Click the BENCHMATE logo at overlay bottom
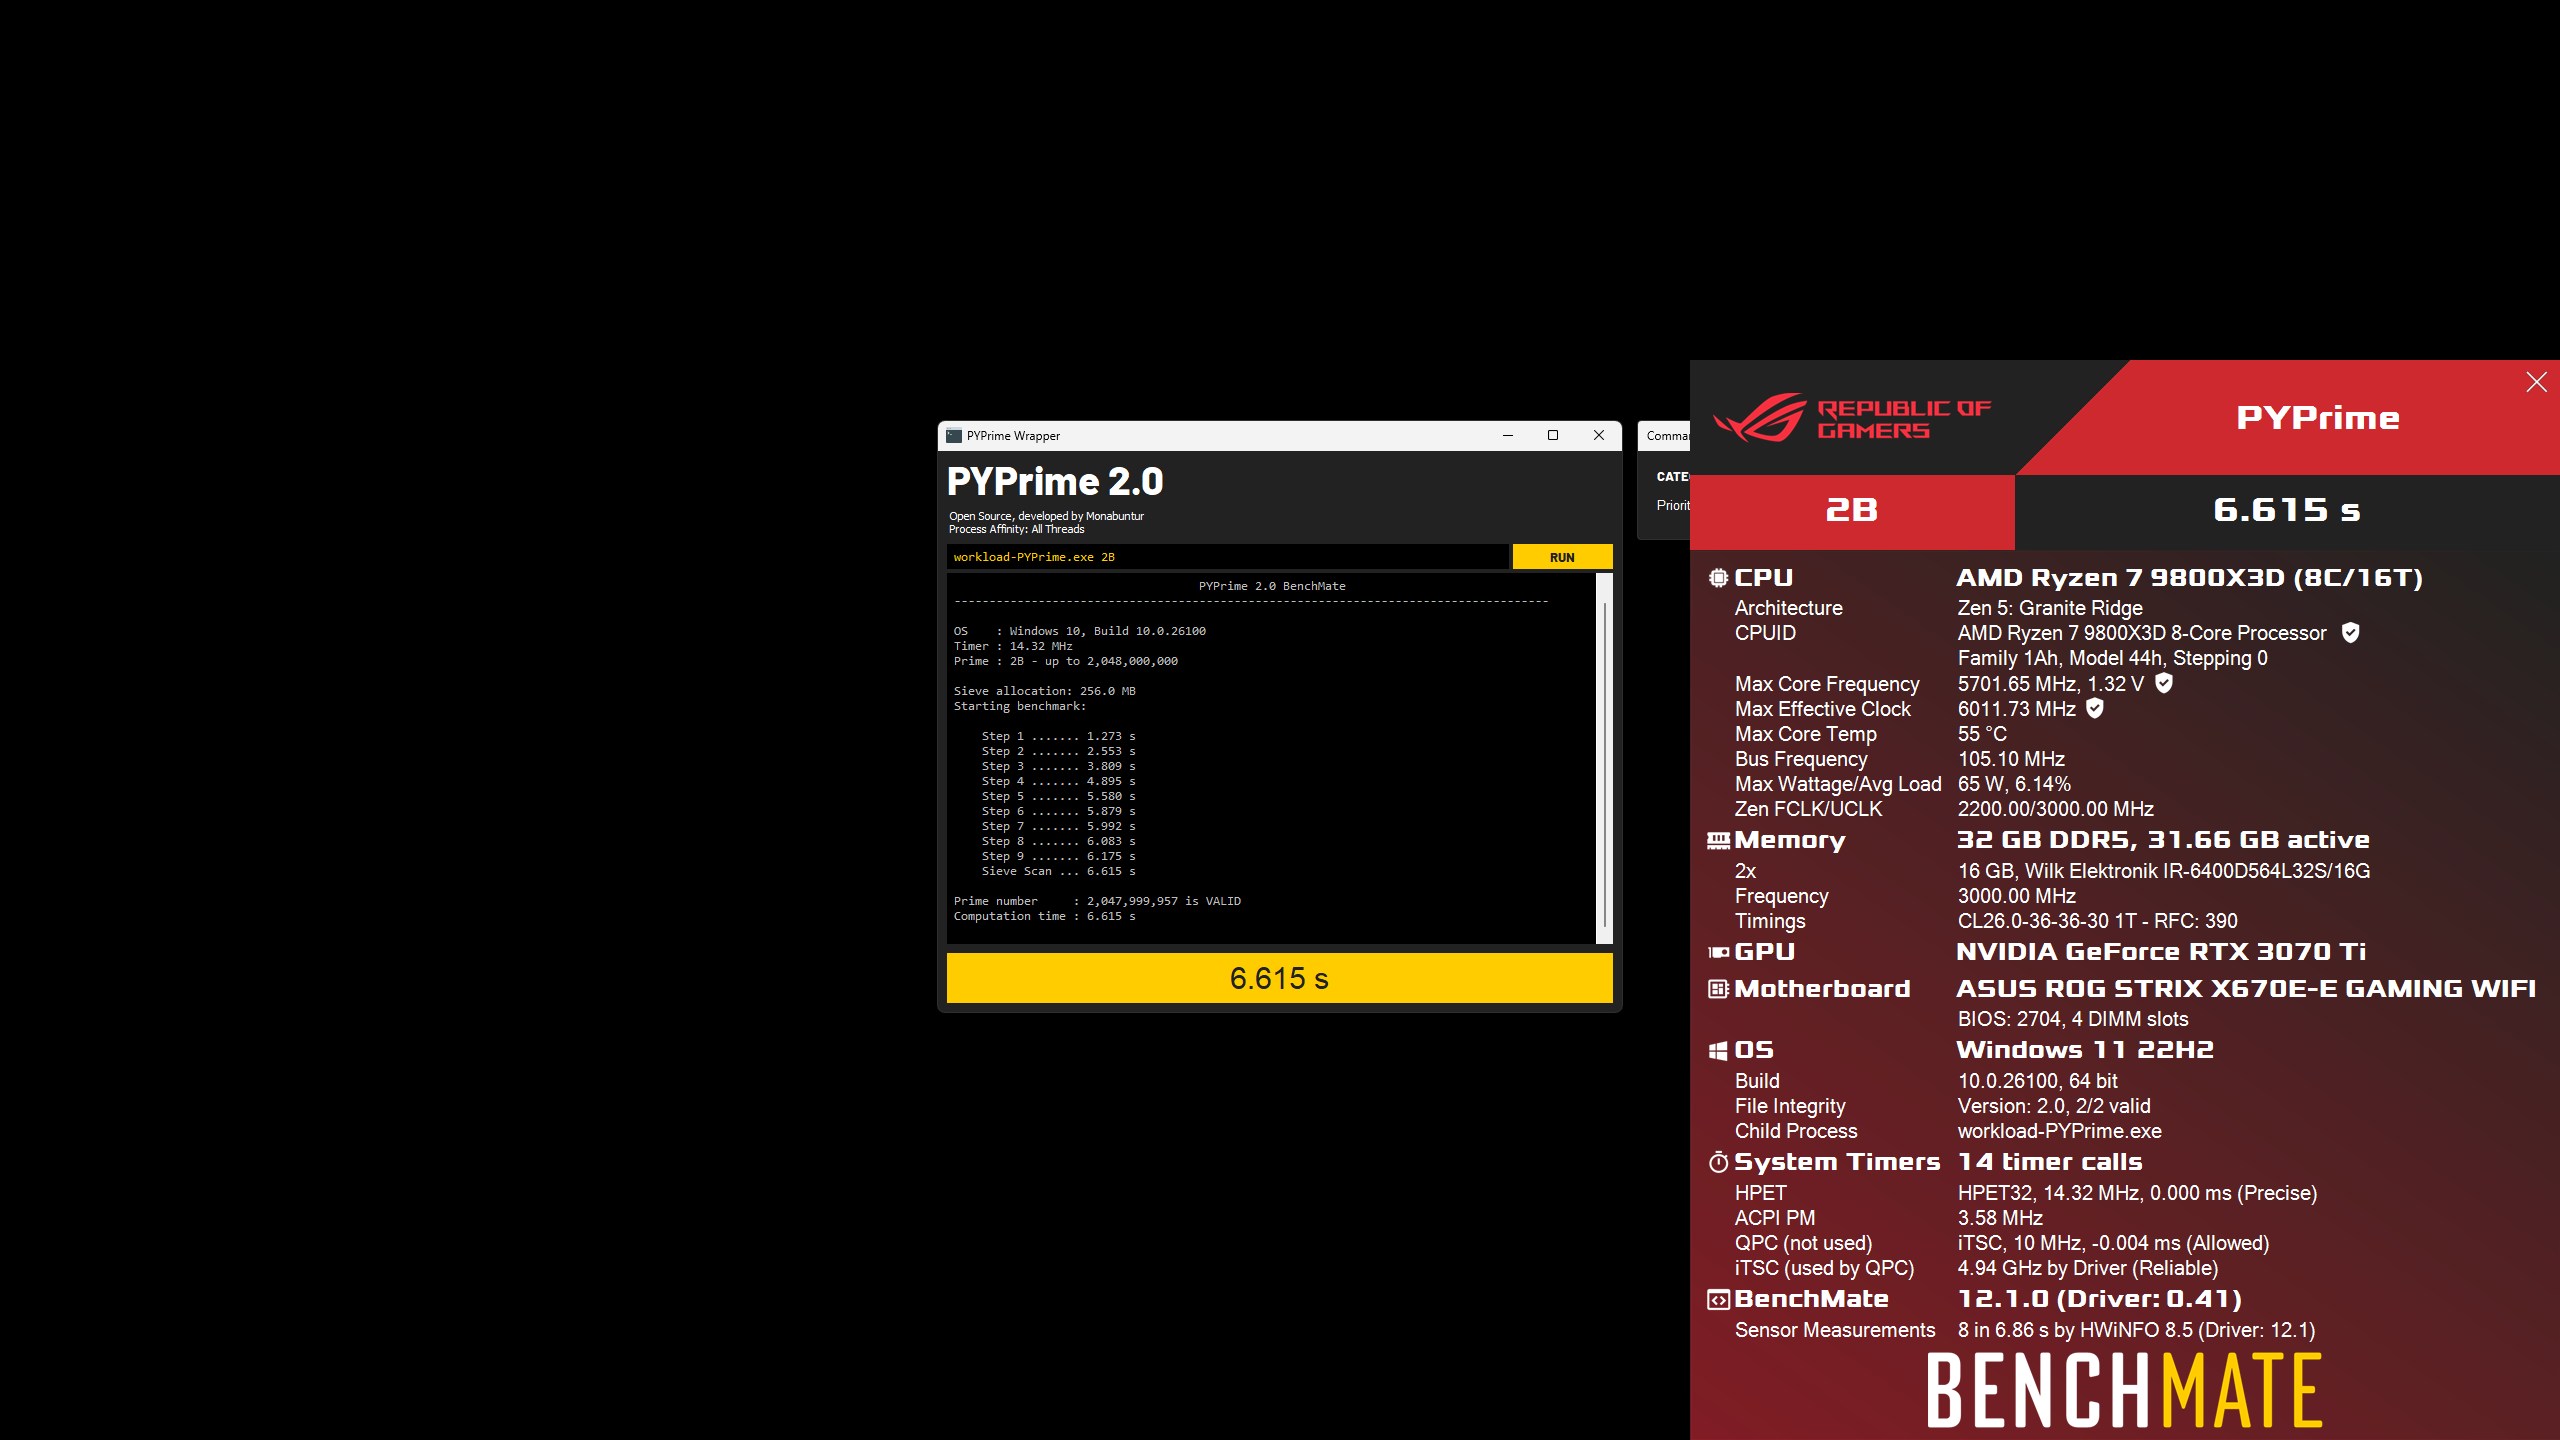The width and height of the screenshot is (2560, 1440). [x=2124, y=1390]
